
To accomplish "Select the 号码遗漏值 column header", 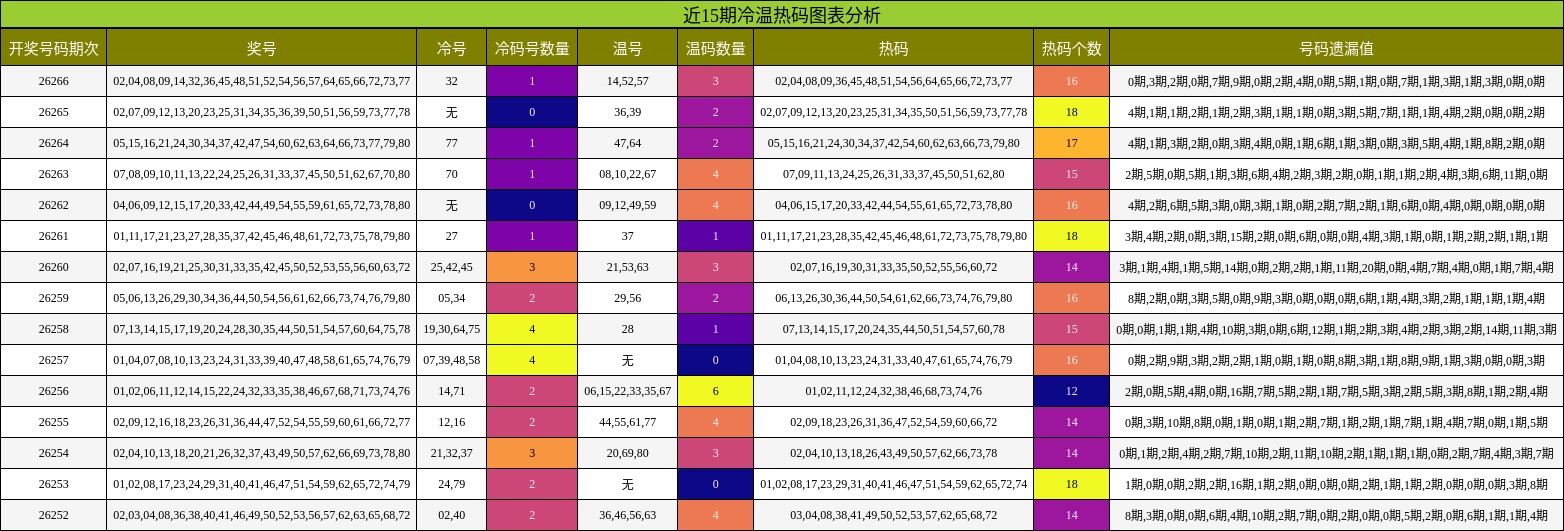I will (1336, 47).
